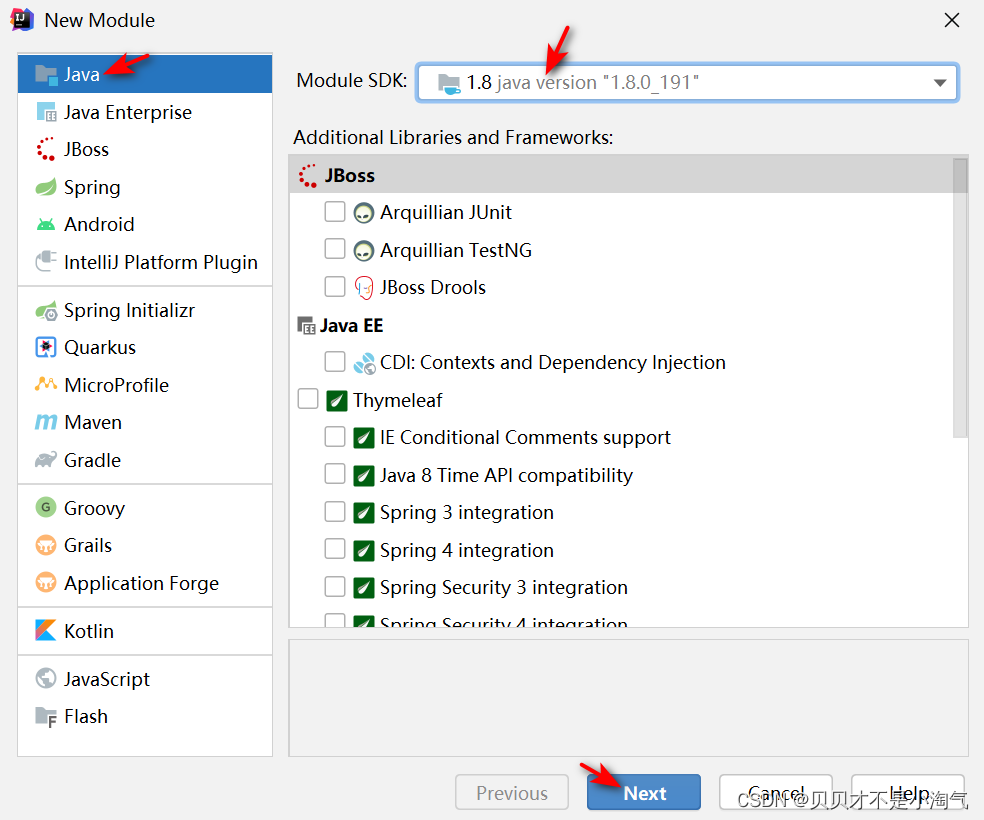This screenshot has height=820, width=984.
Task: Enable Spring Security 3 integration checkbox
Action: pyautogui.click(x=334, y=587)
